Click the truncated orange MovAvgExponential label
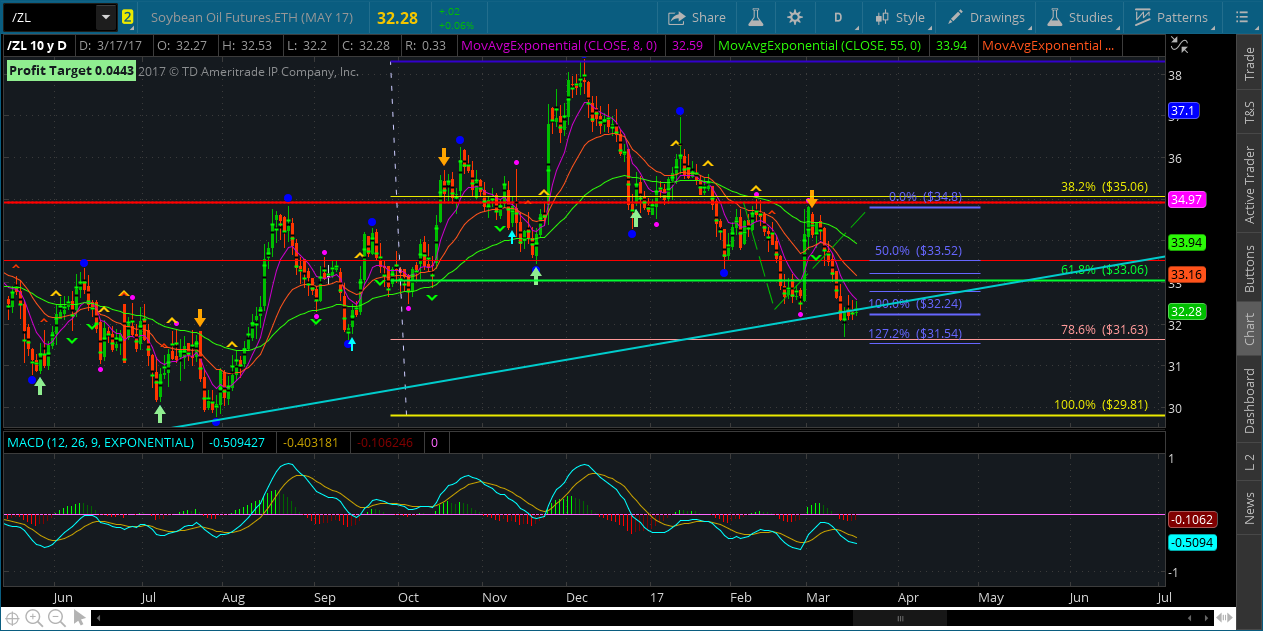 click(1048, 46)
